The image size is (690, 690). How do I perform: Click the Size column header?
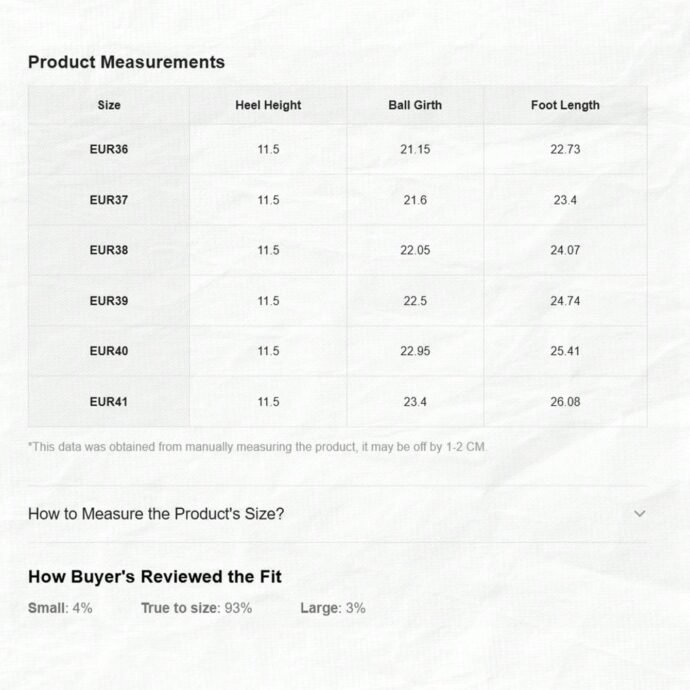[109, 105]
